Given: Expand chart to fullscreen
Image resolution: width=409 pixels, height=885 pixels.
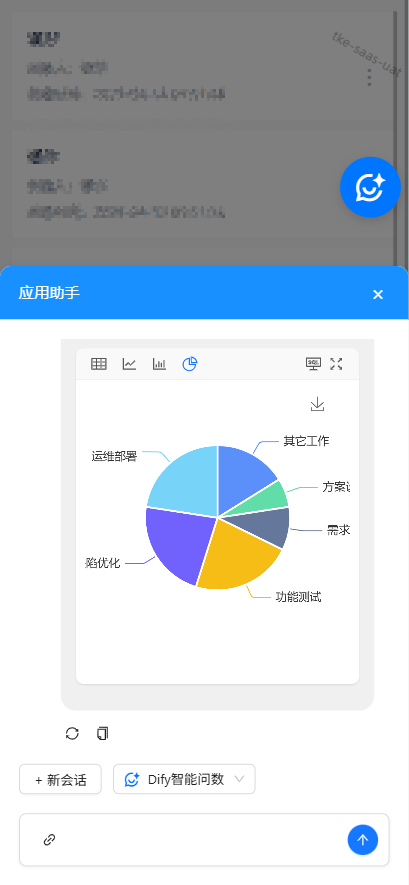Looking at the screenshot, I should 336,364.
